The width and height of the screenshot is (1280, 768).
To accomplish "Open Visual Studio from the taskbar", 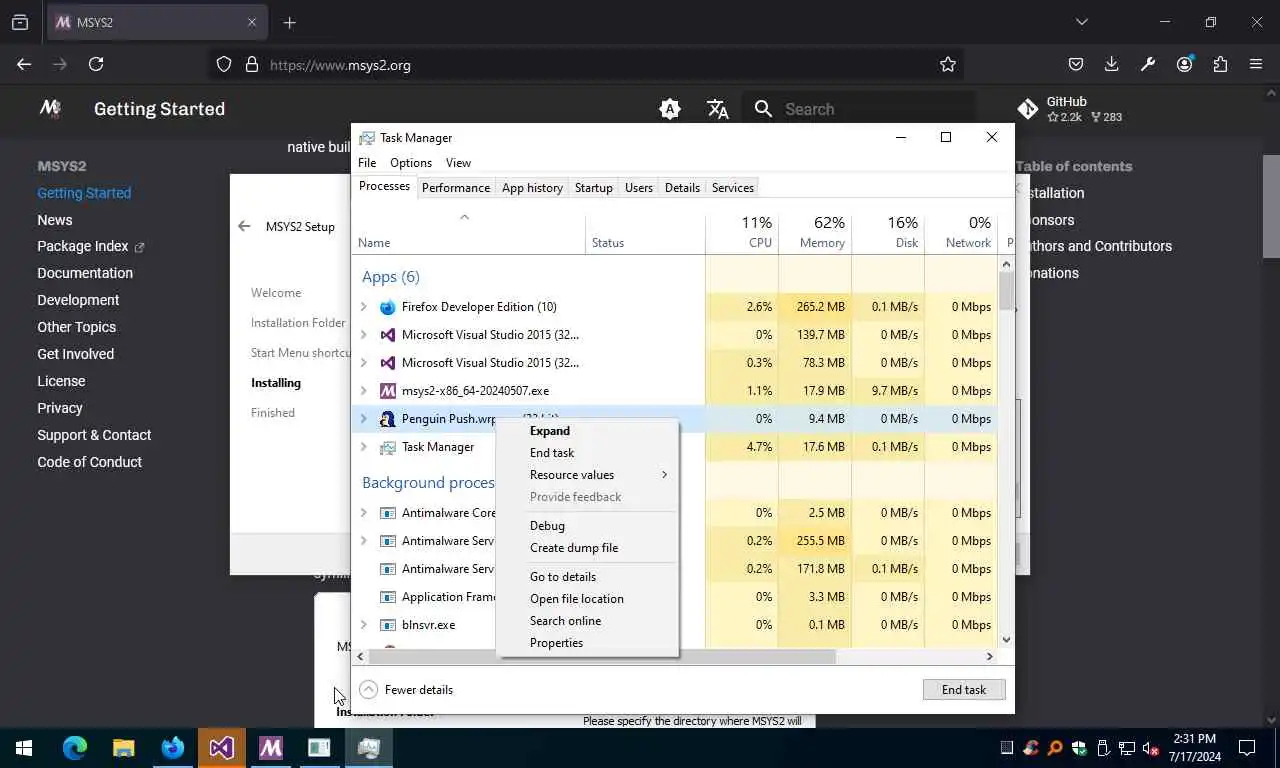I will 222,747.
